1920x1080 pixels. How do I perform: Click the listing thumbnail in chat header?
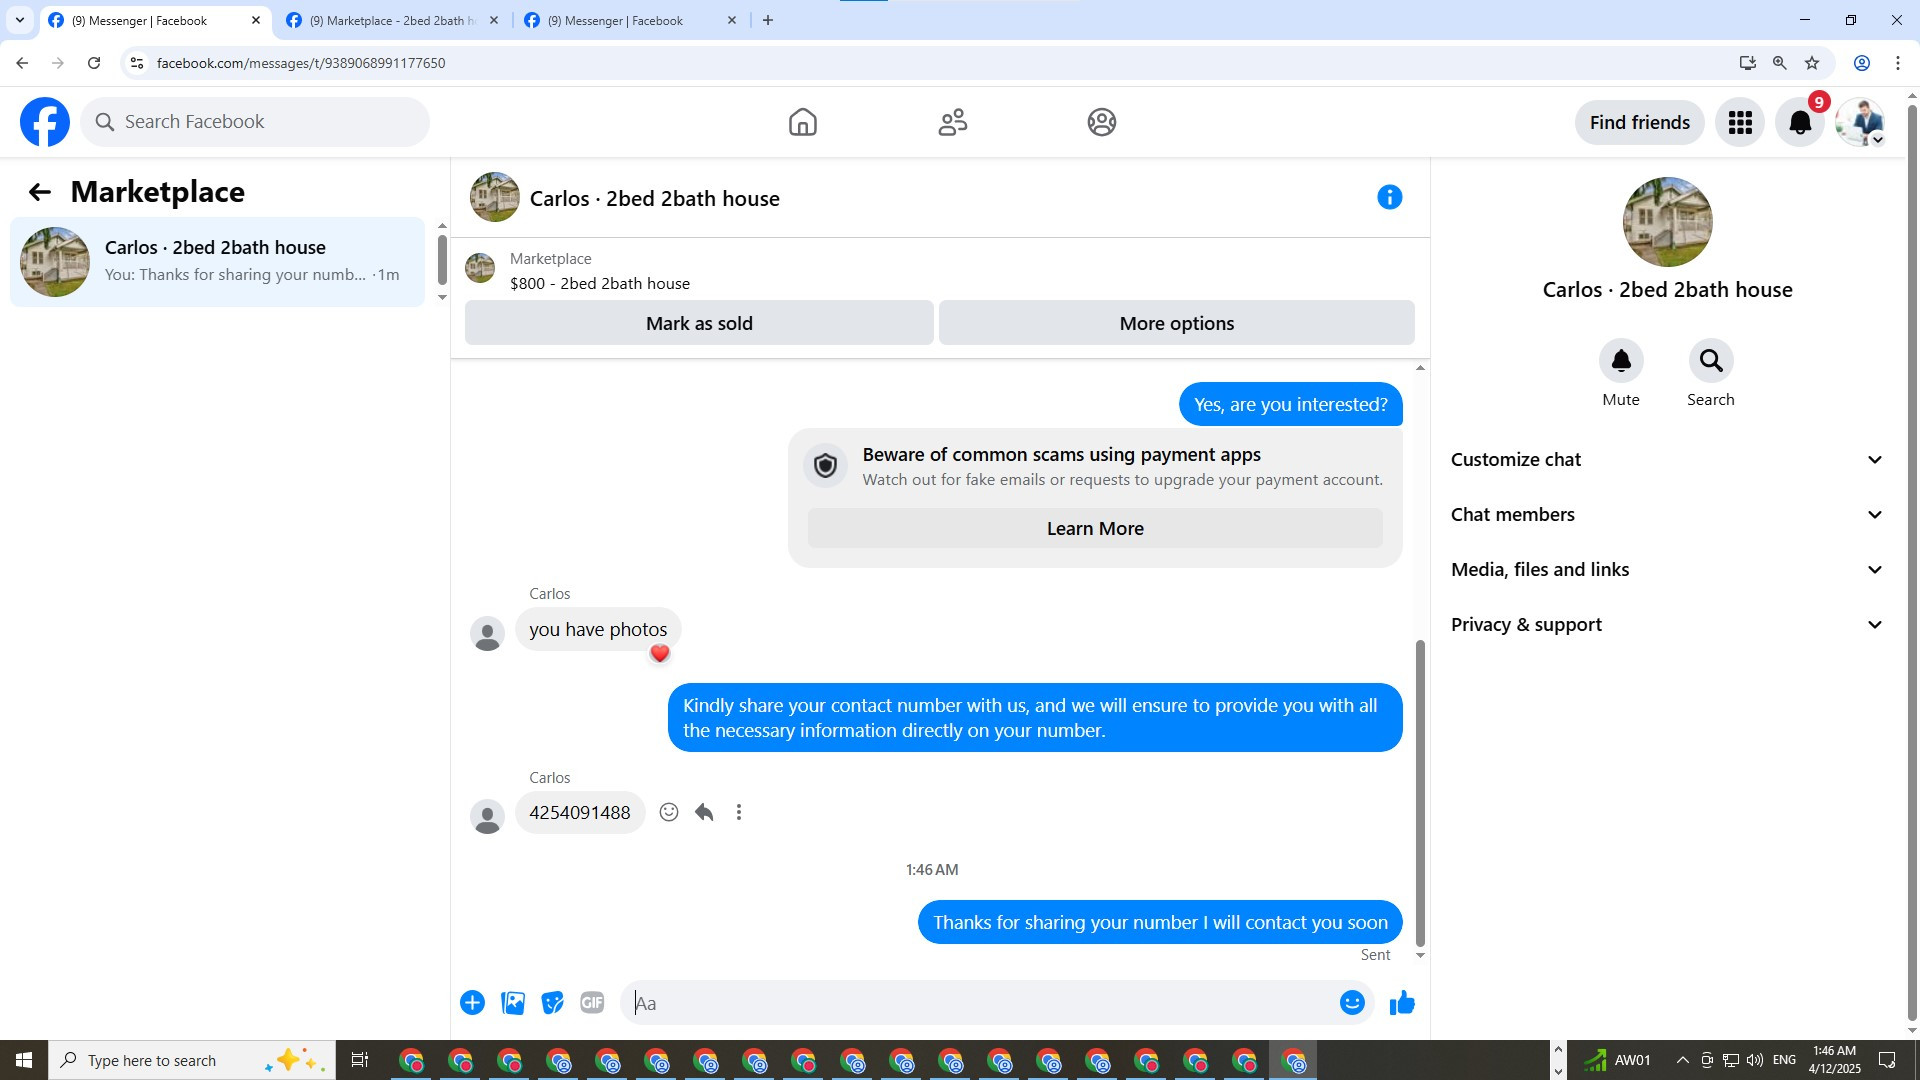point(495,197)
